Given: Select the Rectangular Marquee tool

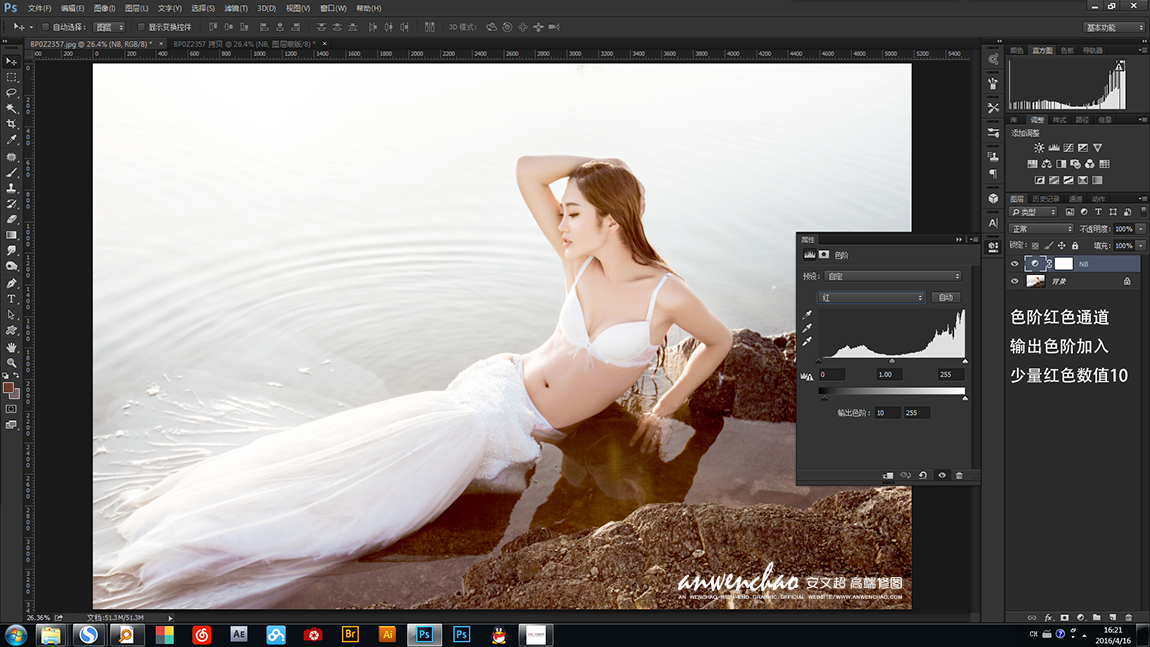Looking at the screenshot, I should click(11, 77).
